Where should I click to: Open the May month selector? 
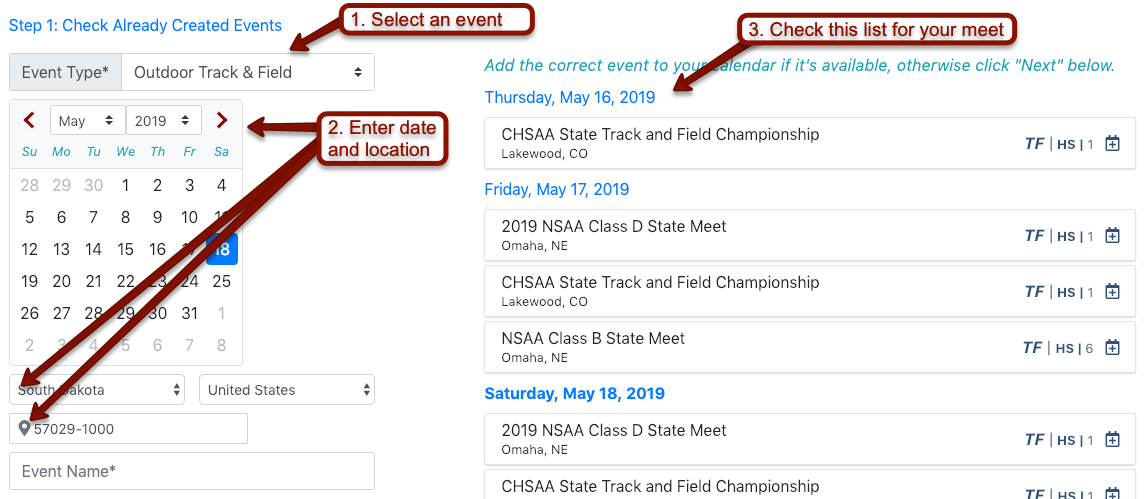(x=88, y=120)
